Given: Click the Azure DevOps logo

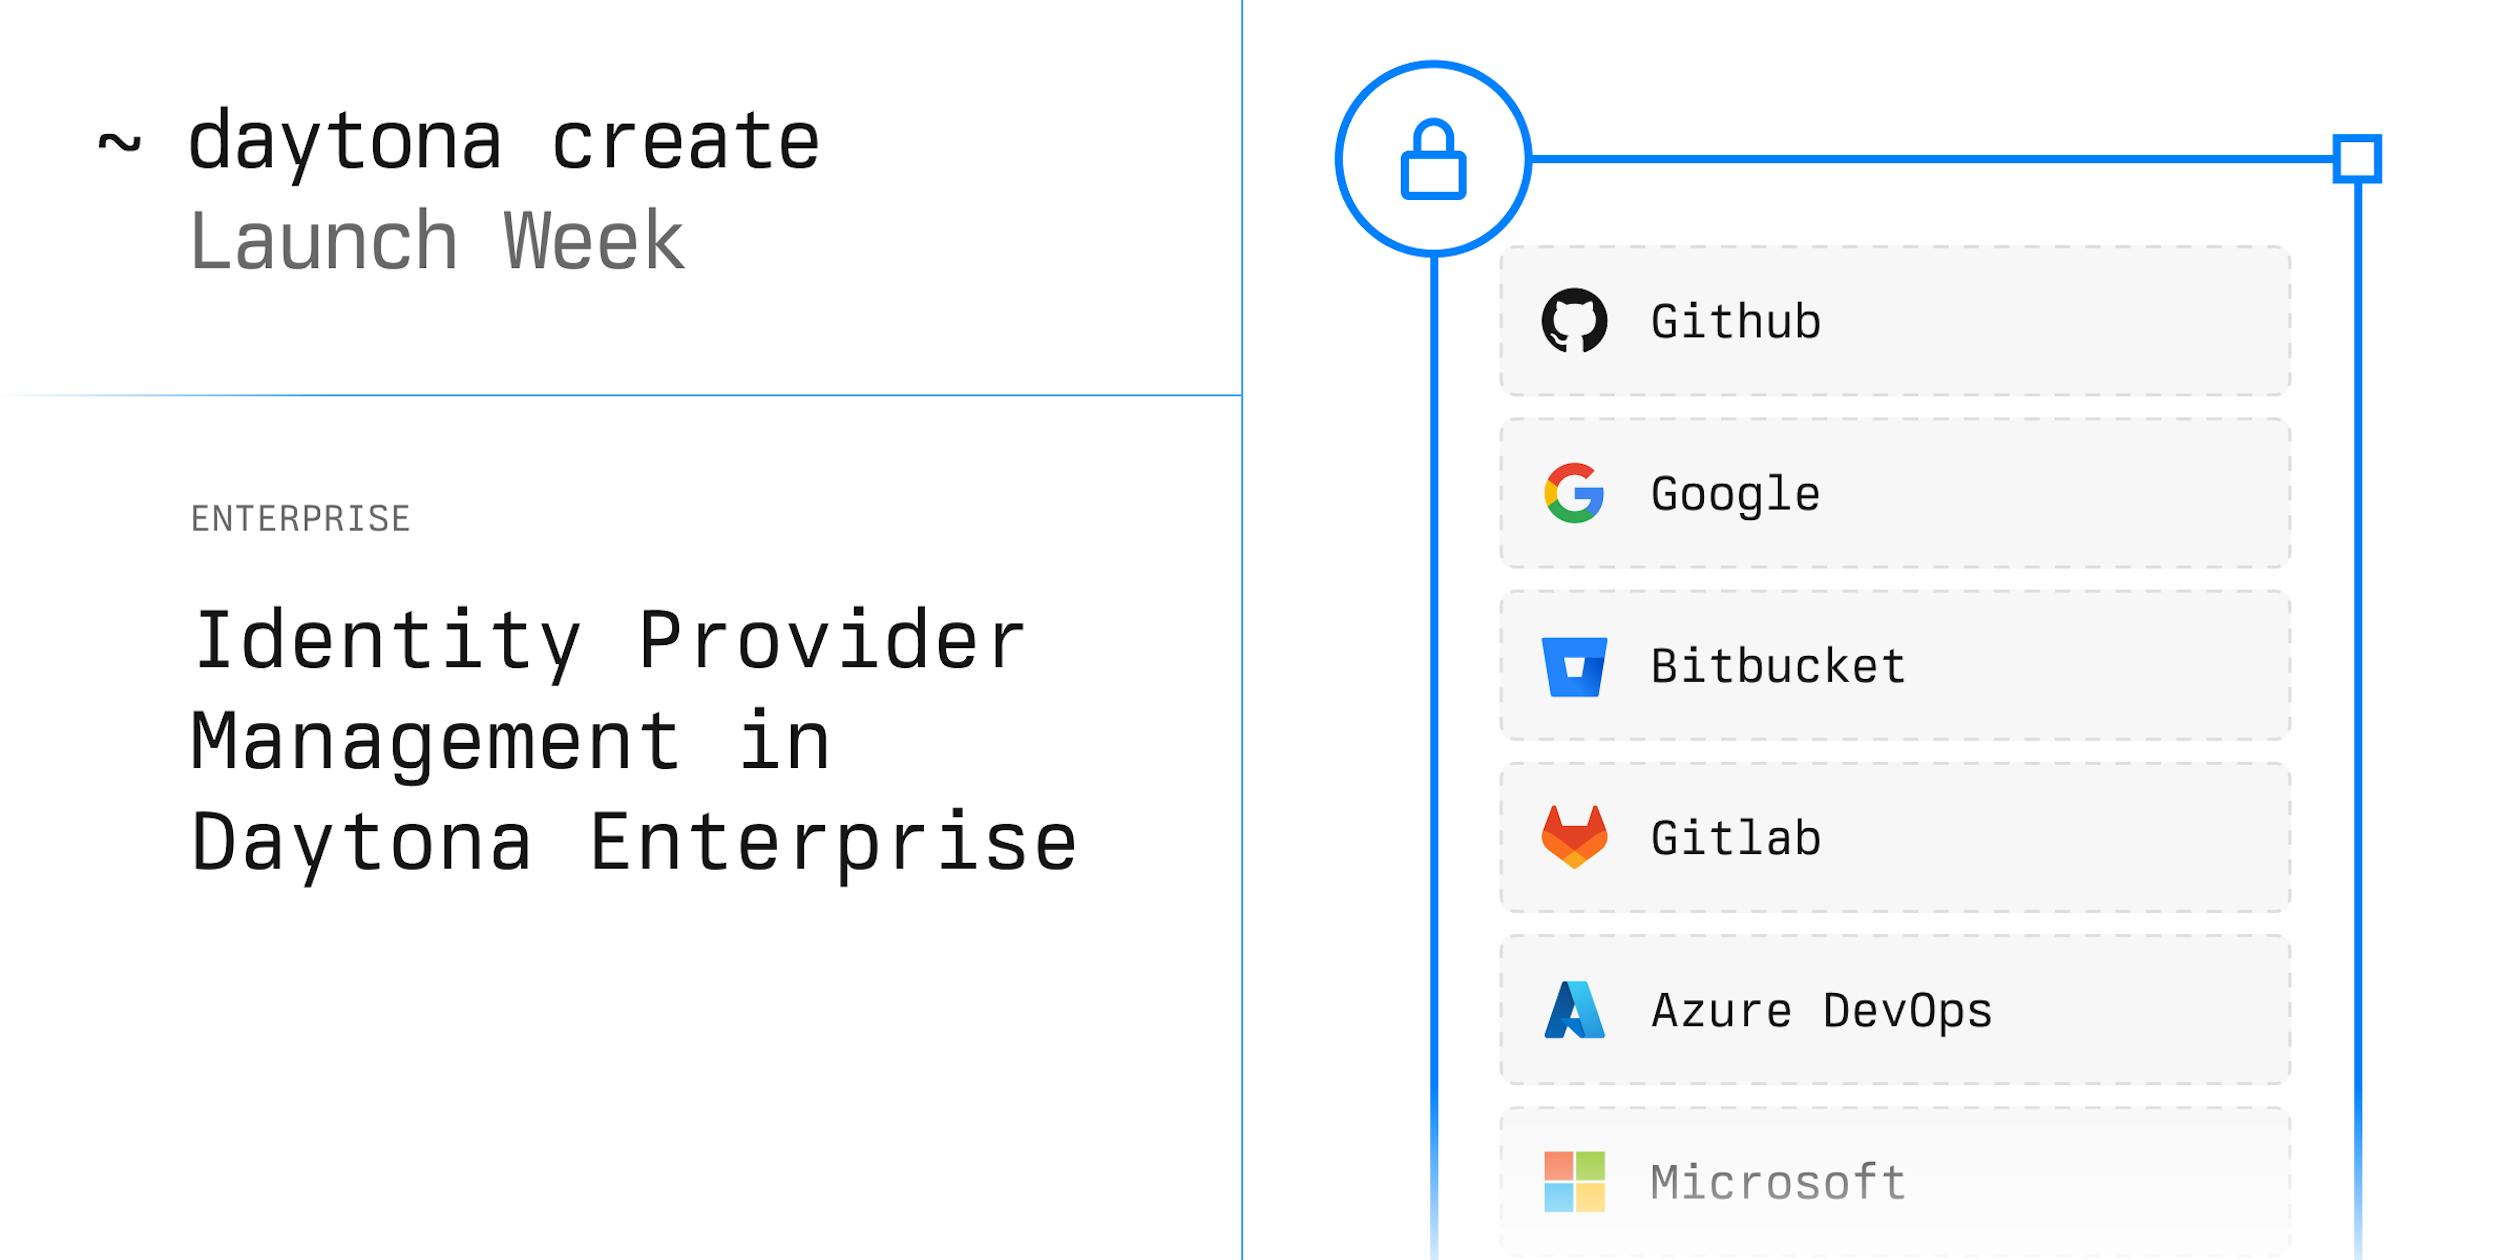Looking at the screenshot, I should click(x=1574, y=1010).
